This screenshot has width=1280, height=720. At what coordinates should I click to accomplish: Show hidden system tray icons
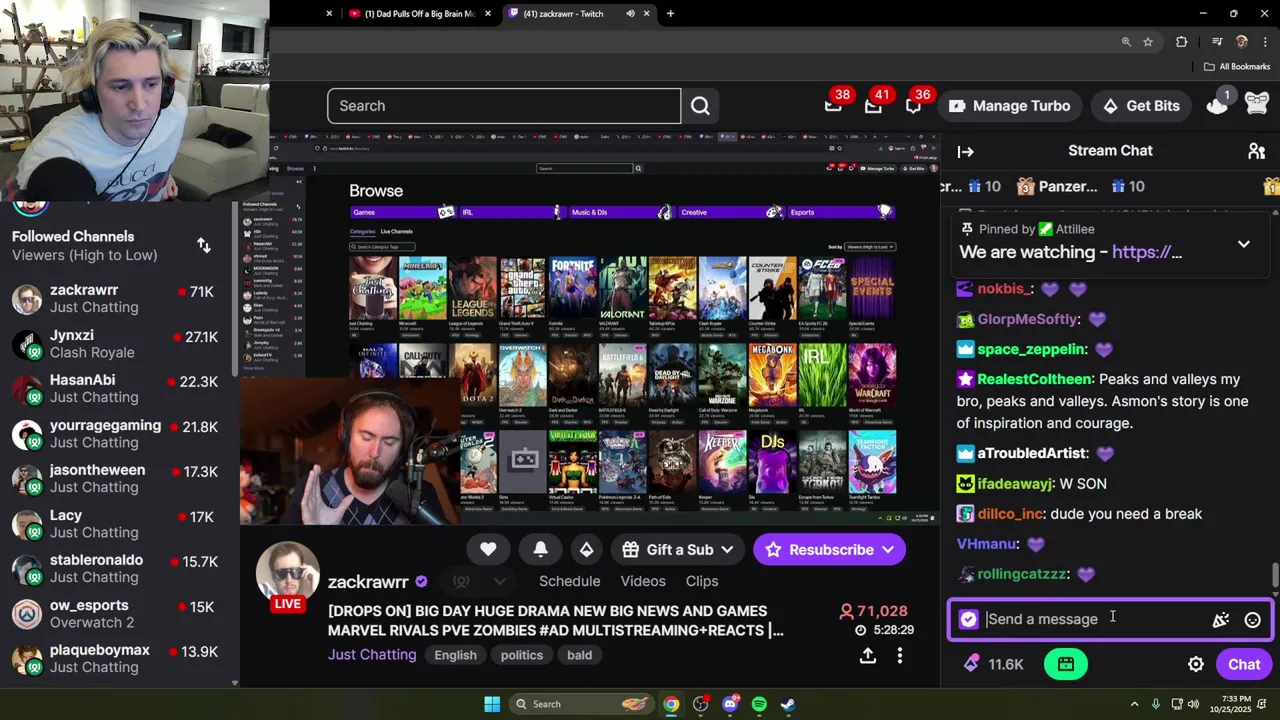(x=1133, y=704)
